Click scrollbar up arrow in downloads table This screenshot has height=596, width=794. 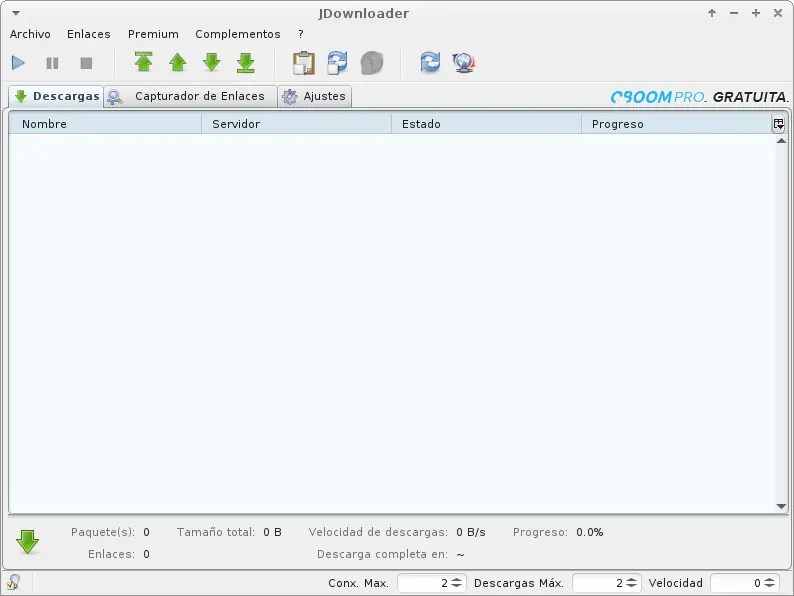[x=781, y=141]
